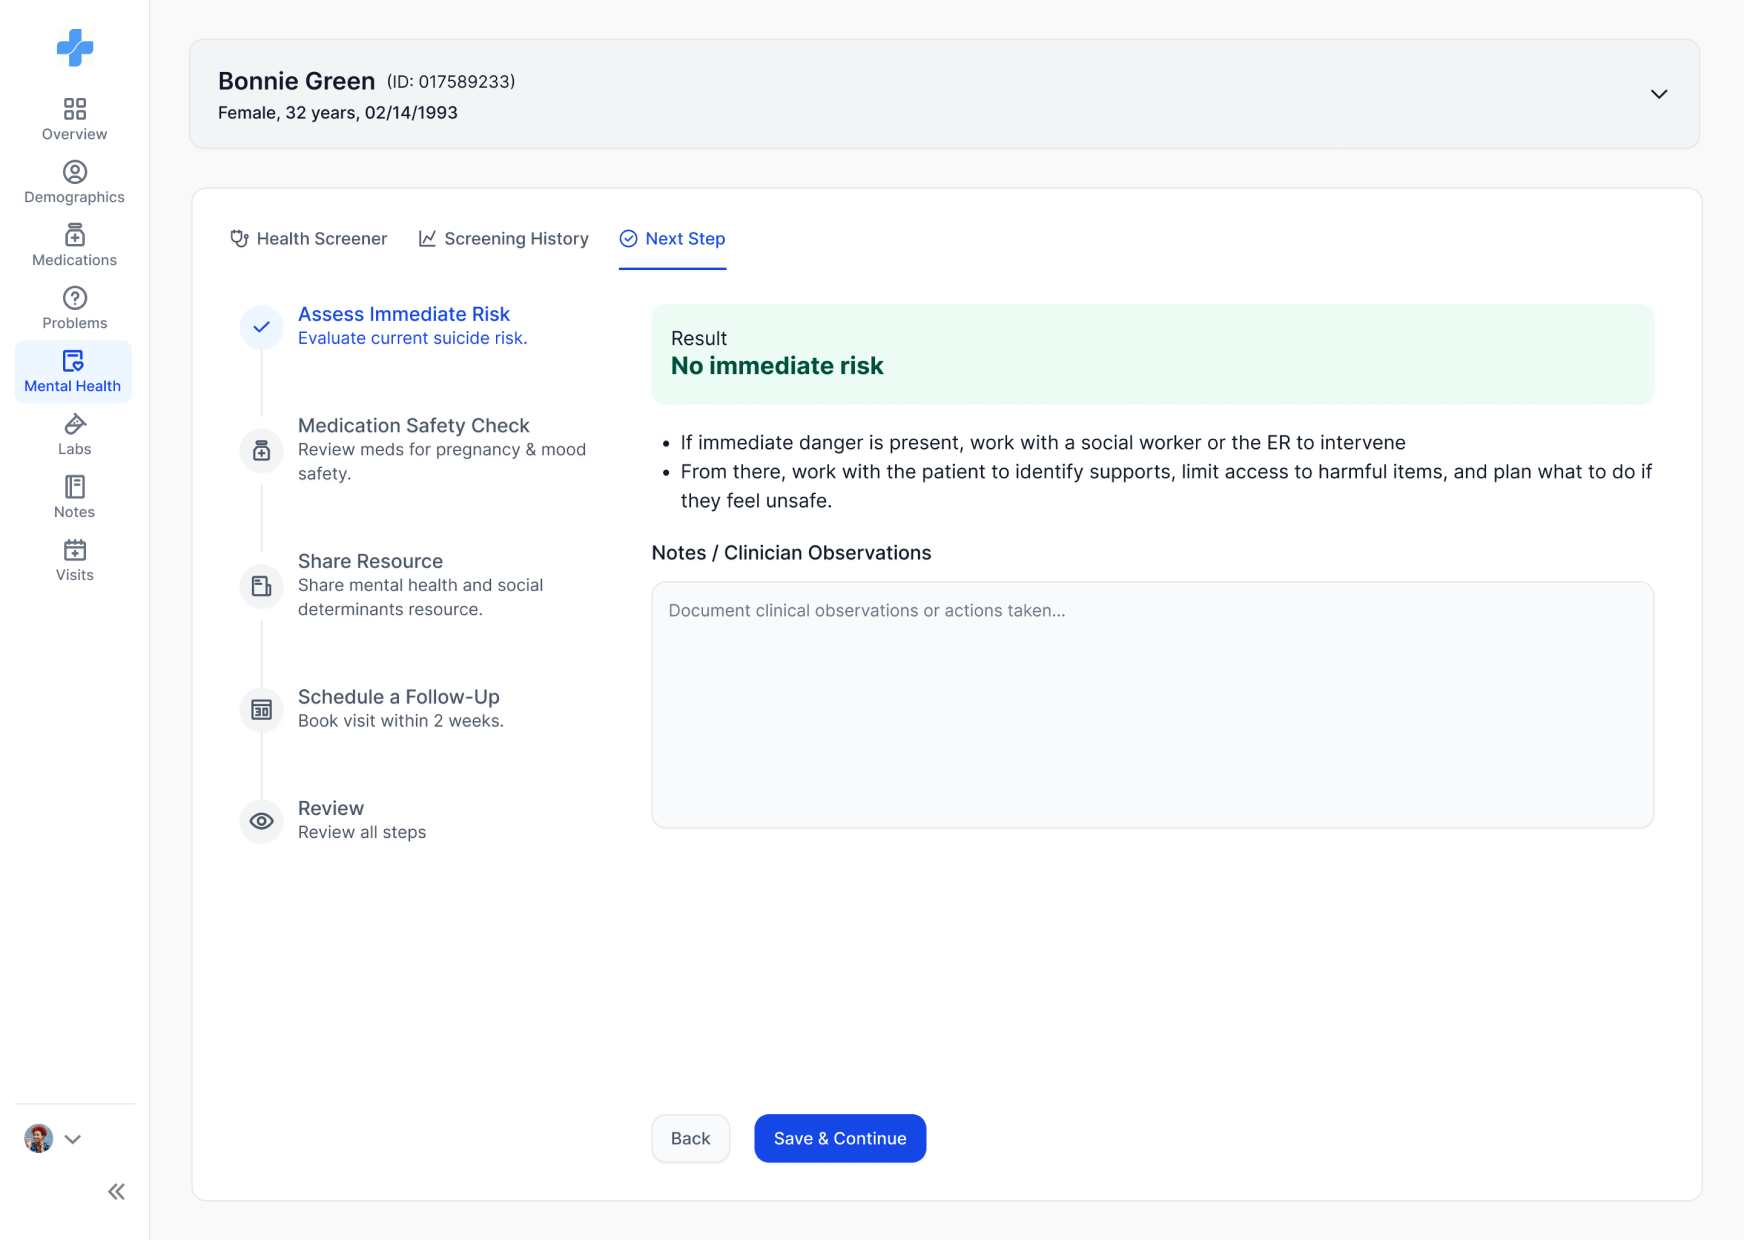Click the user avatar picture
Viewport: 1744px width, 1240px height.
pyautogui.click(x=39, y=1138)
